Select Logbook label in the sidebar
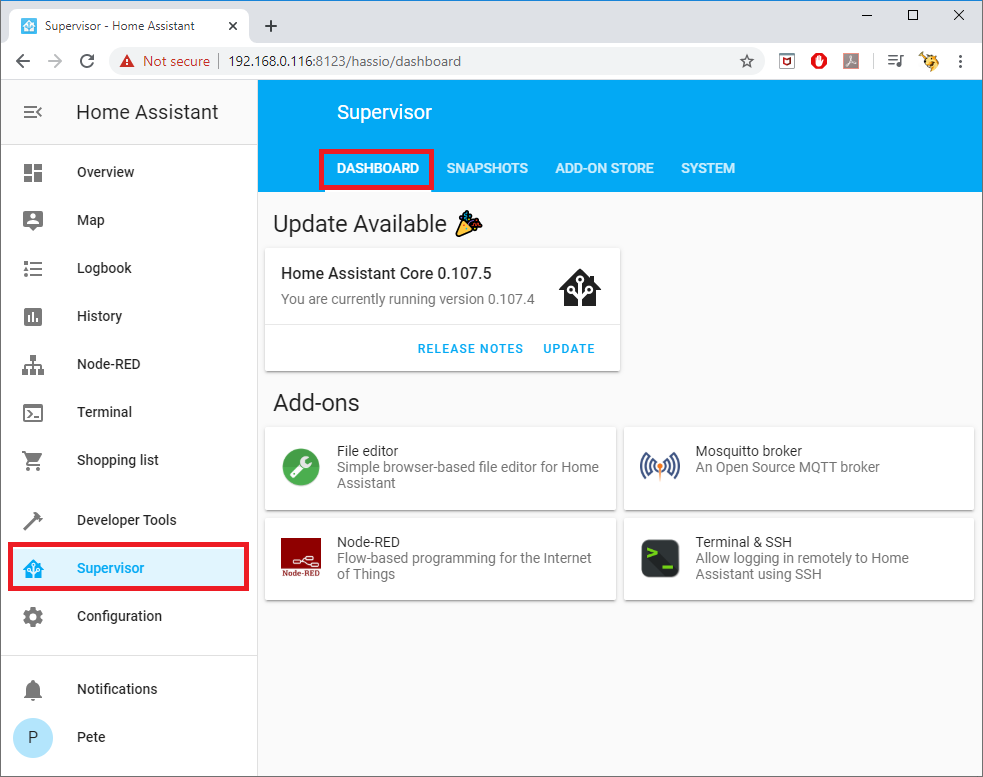The width and height of the screenshot is (983, 777). point(104,268)
